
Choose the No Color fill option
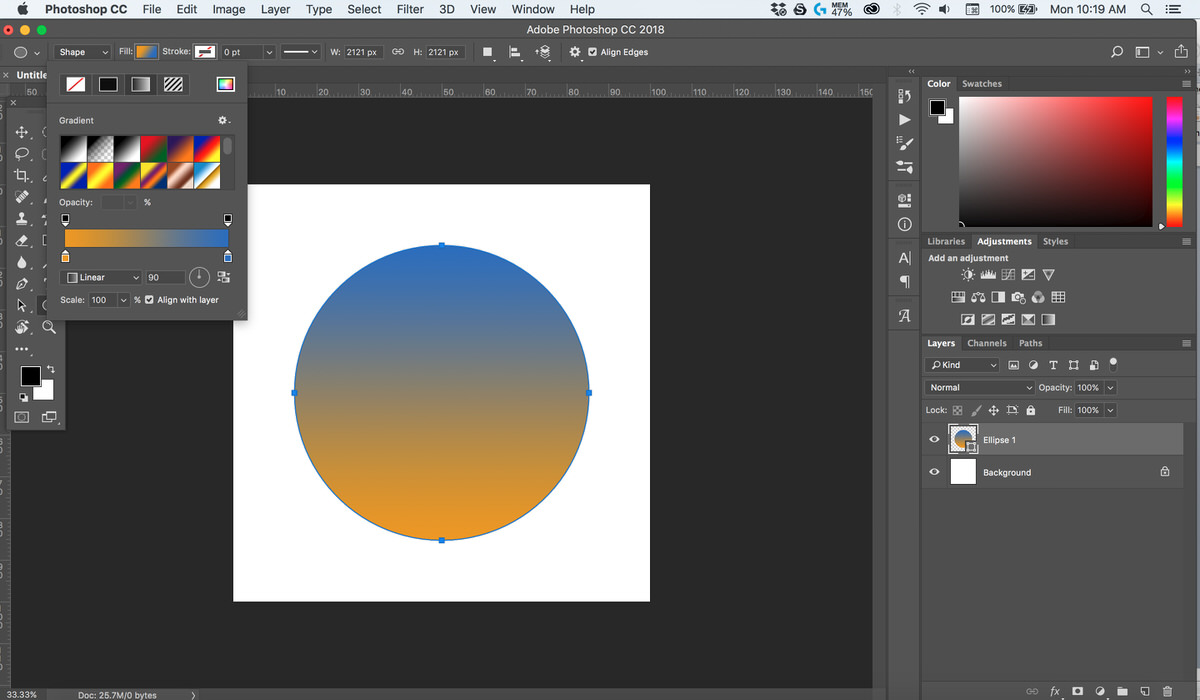(75, 85)
